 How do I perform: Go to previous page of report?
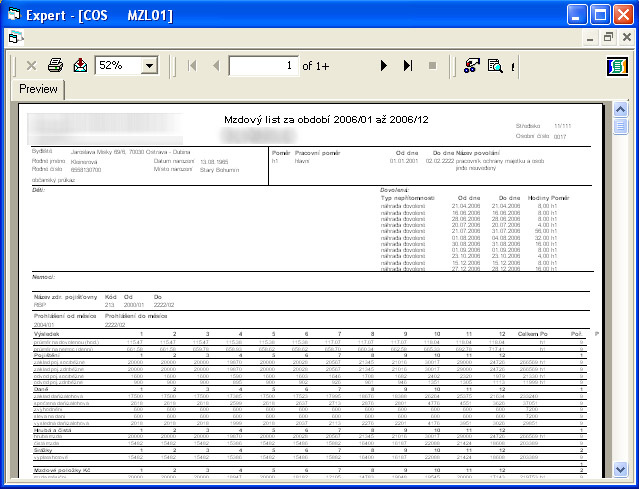(x=216, y=66)
